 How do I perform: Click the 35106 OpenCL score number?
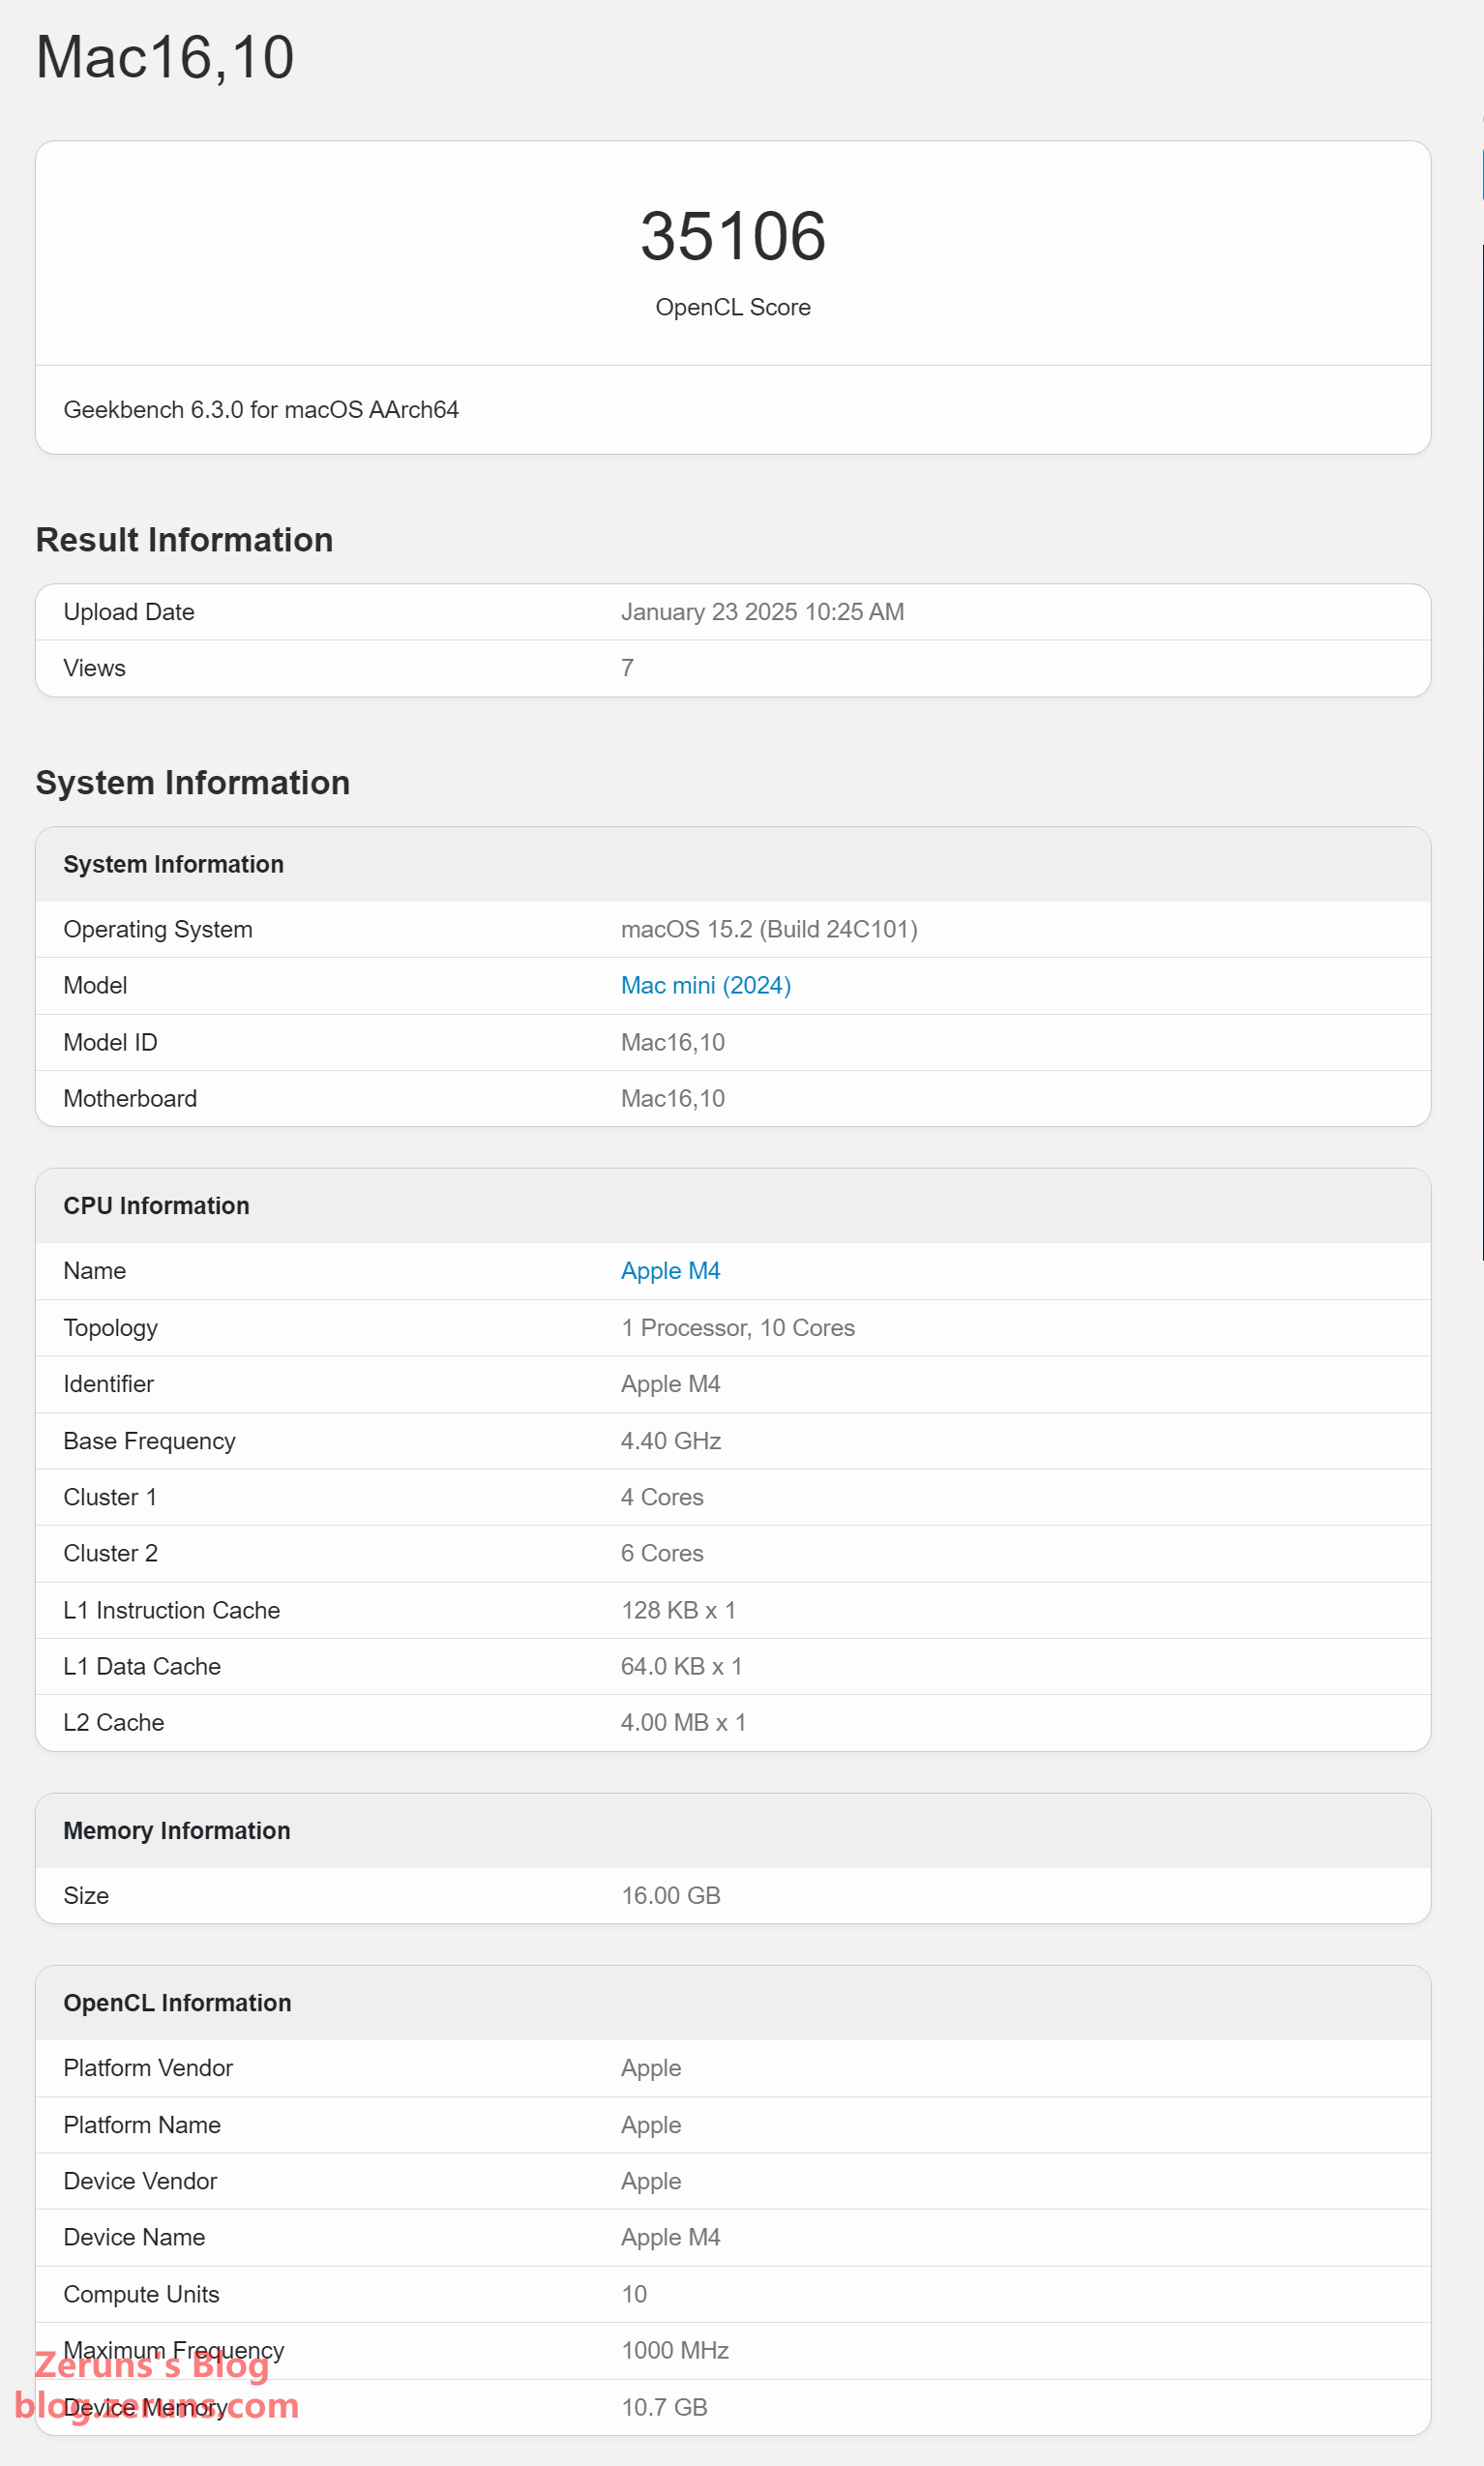732,237
